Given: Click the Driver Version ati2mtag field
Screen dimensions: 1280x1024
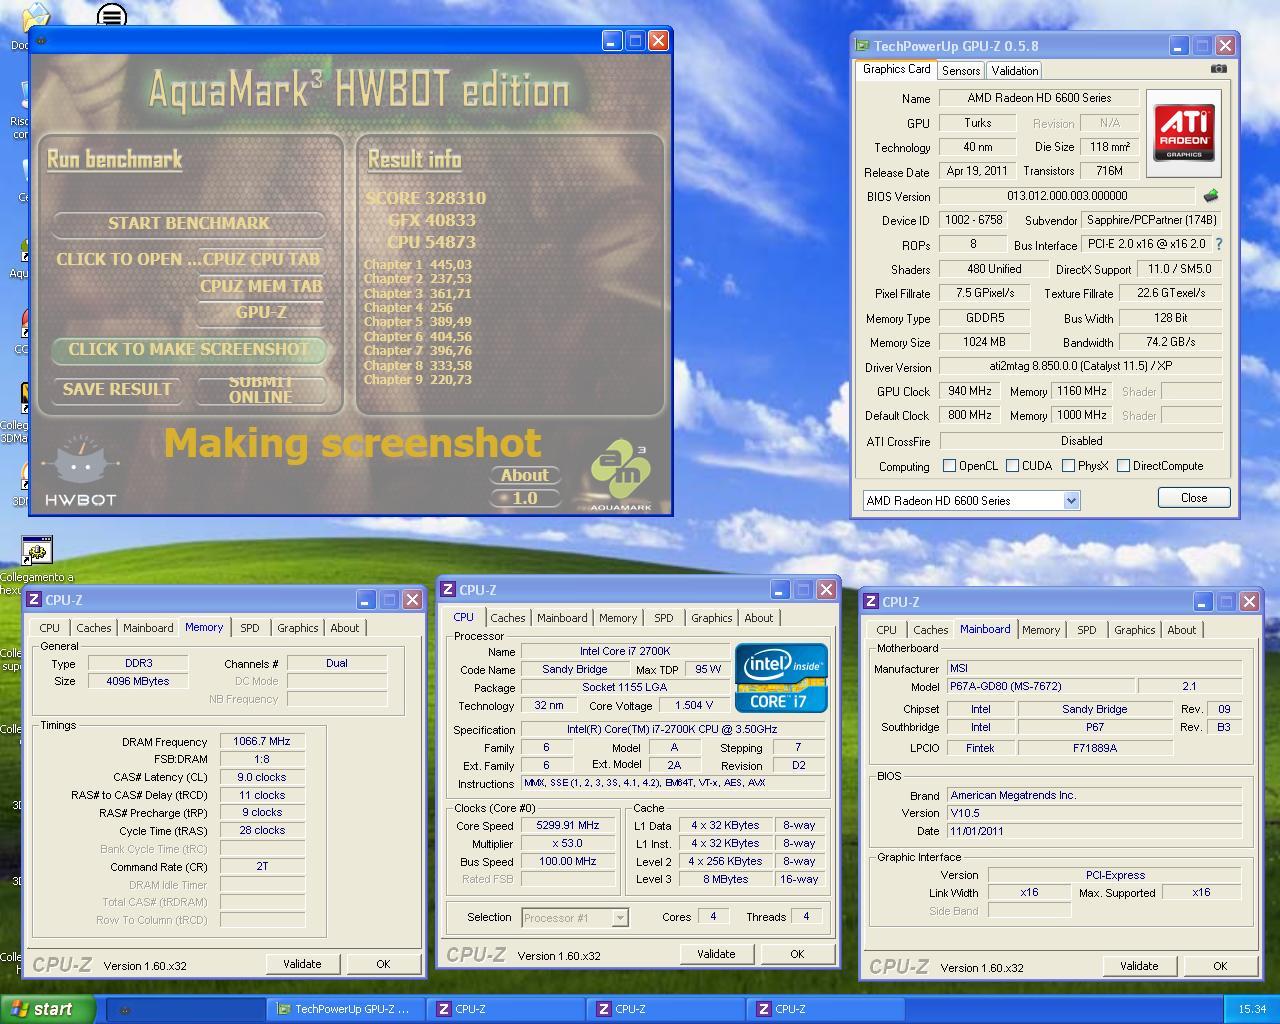Looking at the screenshot, I should 1081,366.
